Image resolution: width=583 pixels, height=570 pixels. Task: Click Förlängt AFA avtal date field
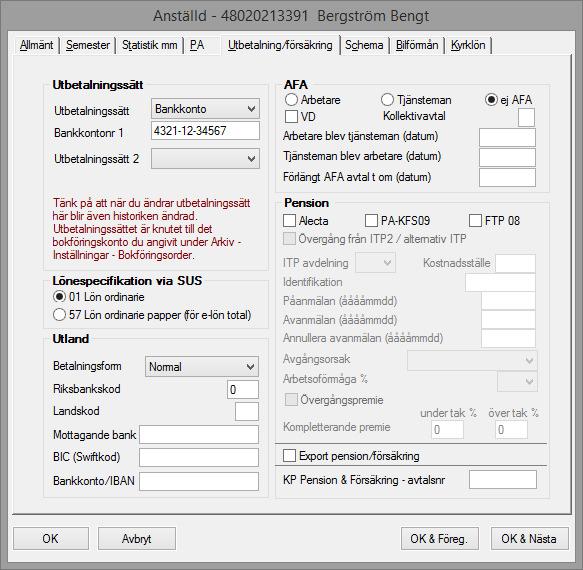click(507, 177)
